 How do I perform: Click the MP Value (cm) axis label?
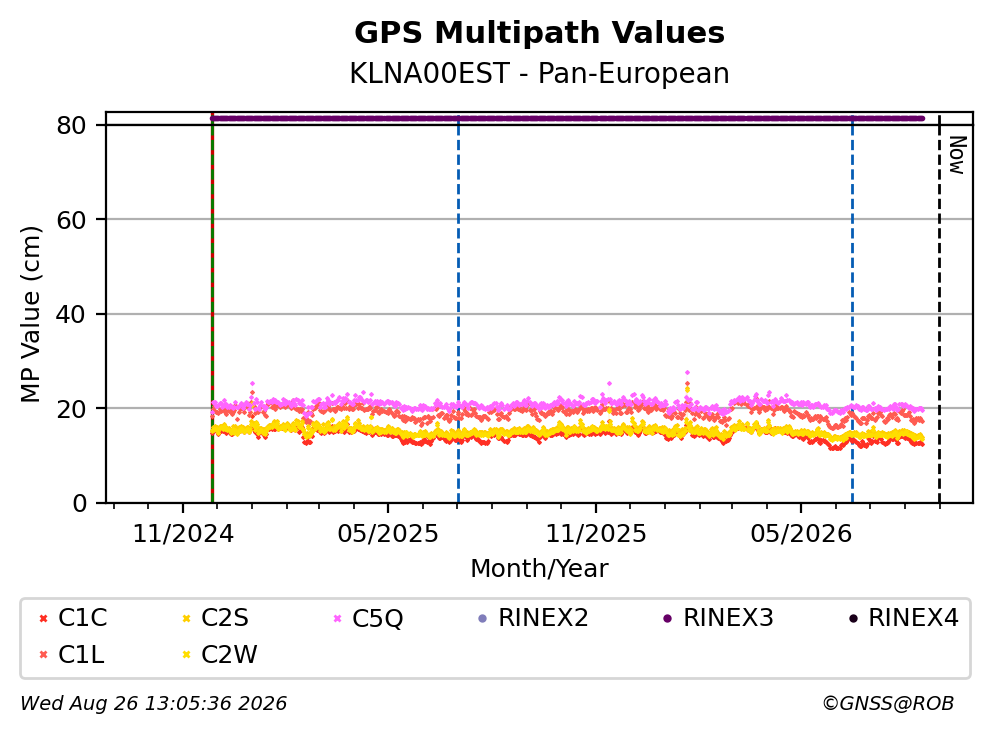[30, 314]
